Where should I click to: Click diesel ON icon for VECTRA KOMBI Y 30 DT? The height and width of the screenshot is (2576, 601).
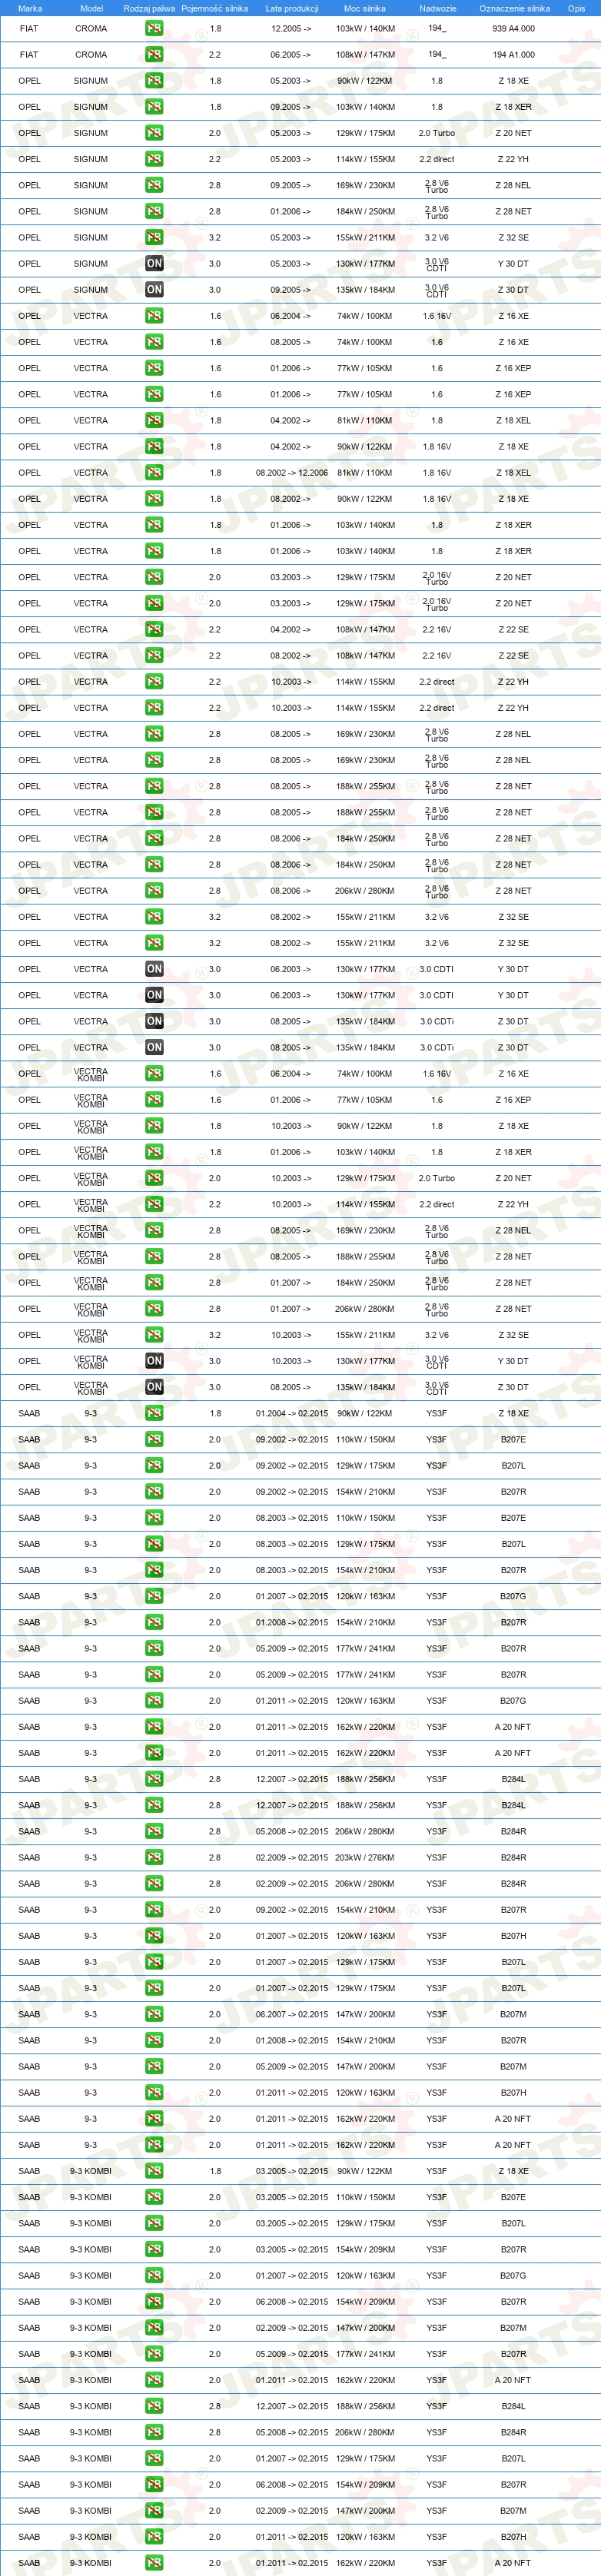point(154,1361)
